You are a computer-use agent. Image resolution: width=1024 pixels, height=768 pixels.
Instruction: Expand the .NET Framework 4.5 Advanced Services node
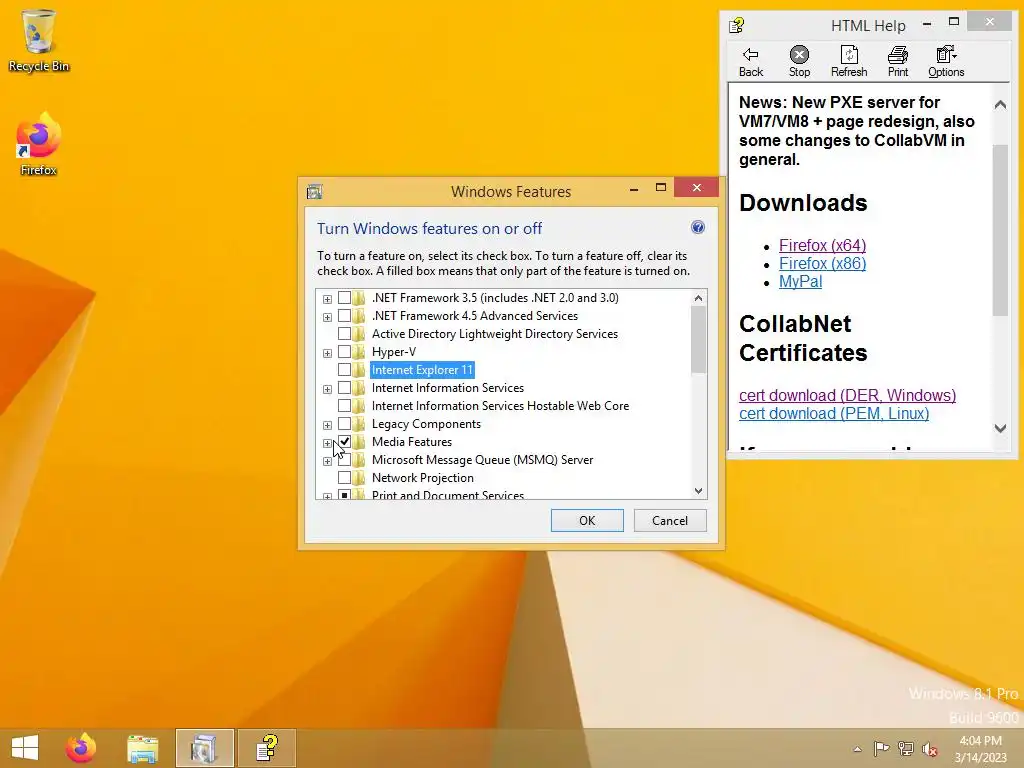(x=327, y=317)
